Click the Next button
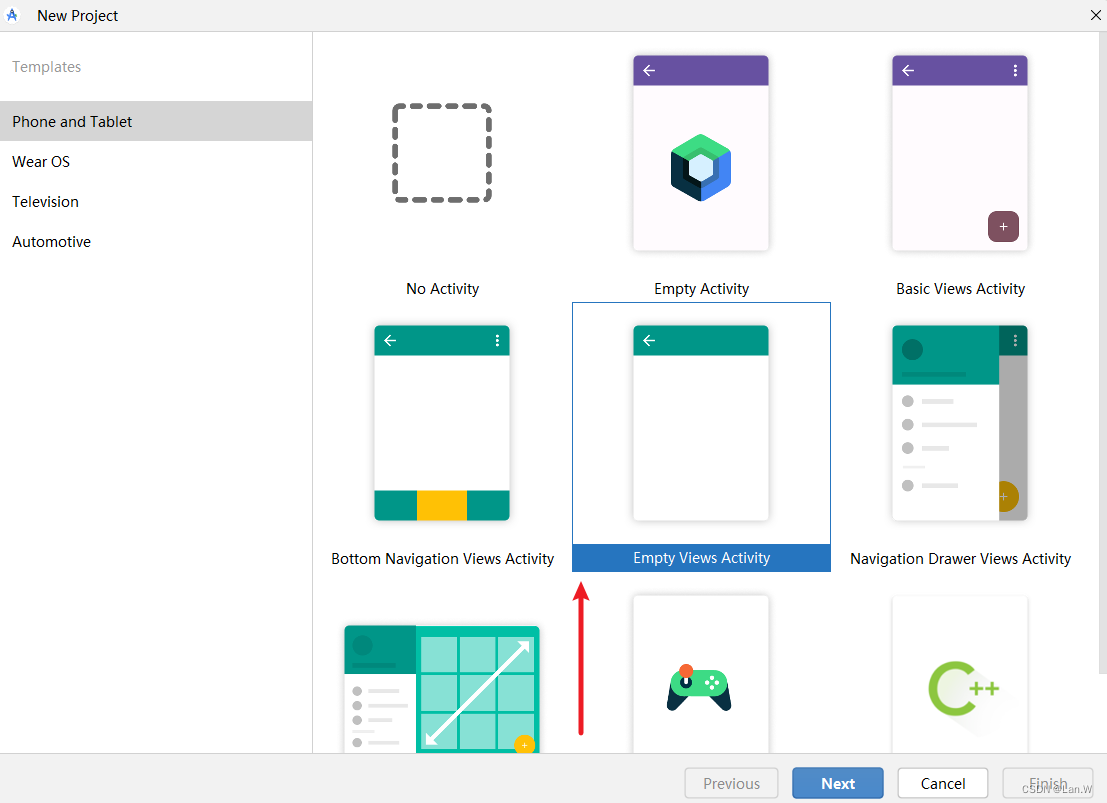 pyautogui.click(x=837, y=783)
